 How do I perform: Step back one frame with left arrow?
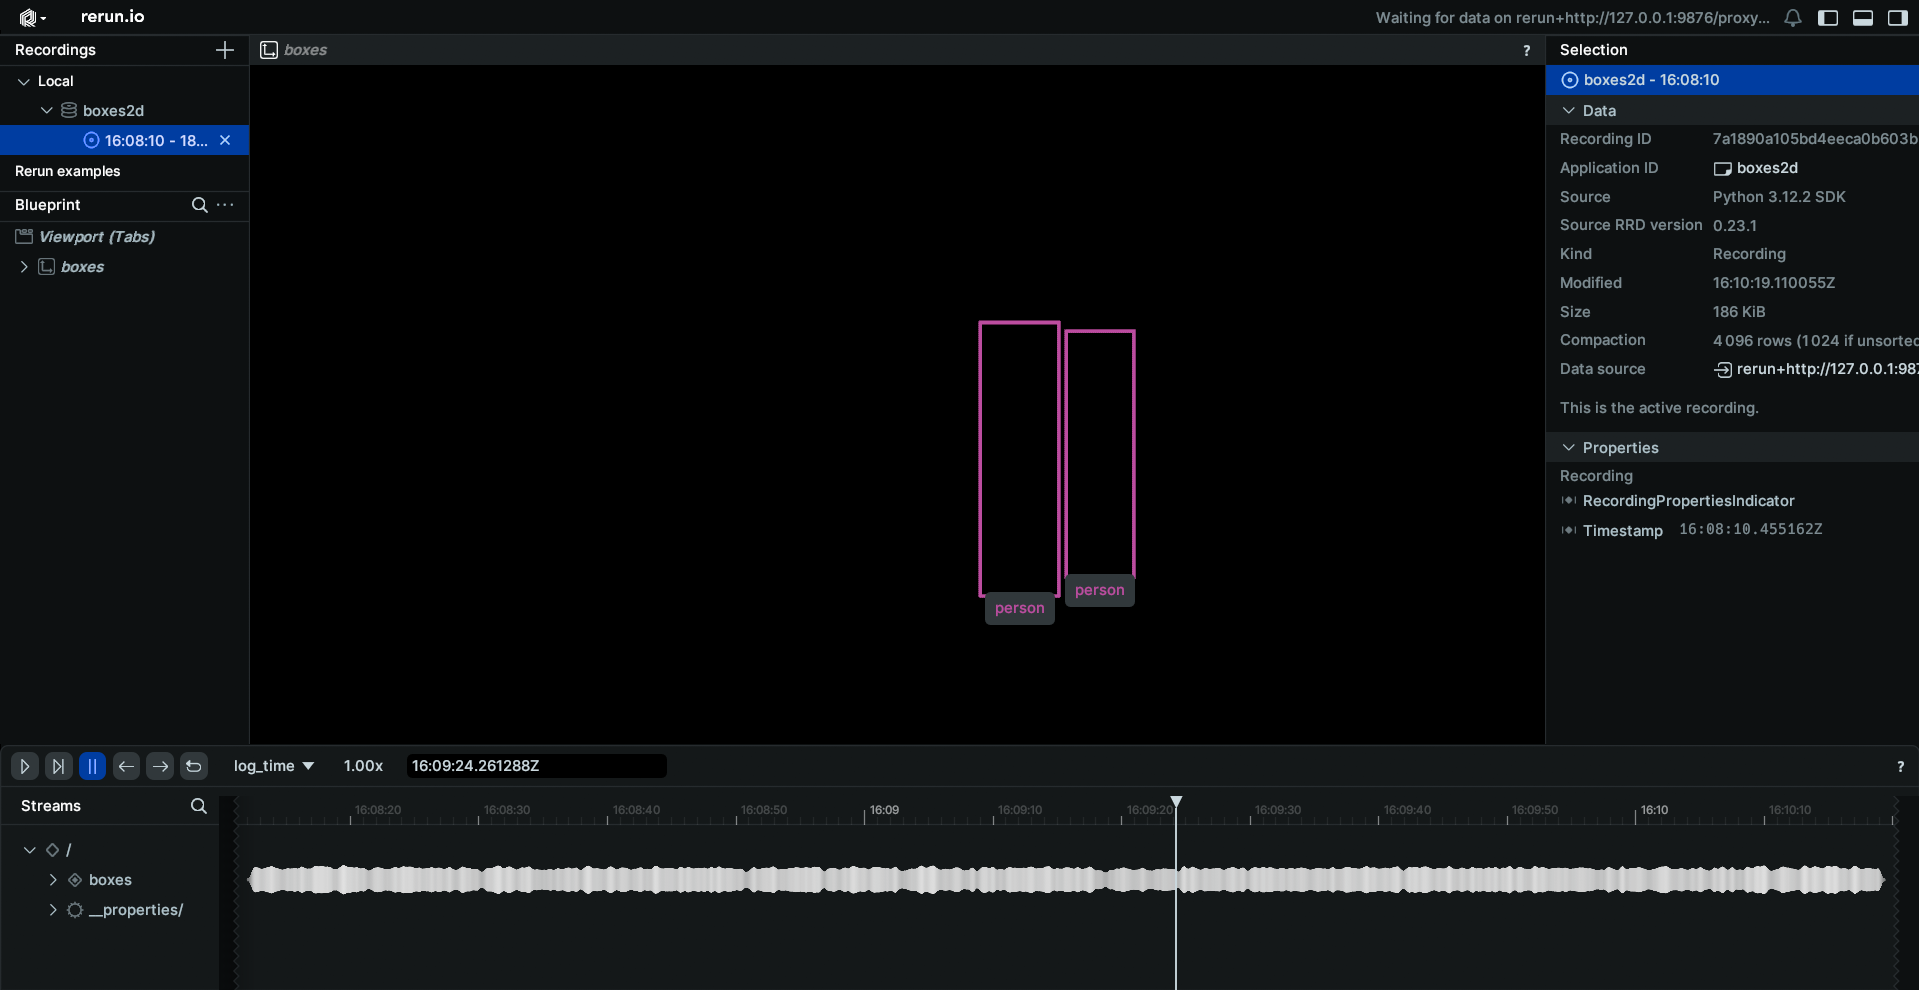coord(126,766)
